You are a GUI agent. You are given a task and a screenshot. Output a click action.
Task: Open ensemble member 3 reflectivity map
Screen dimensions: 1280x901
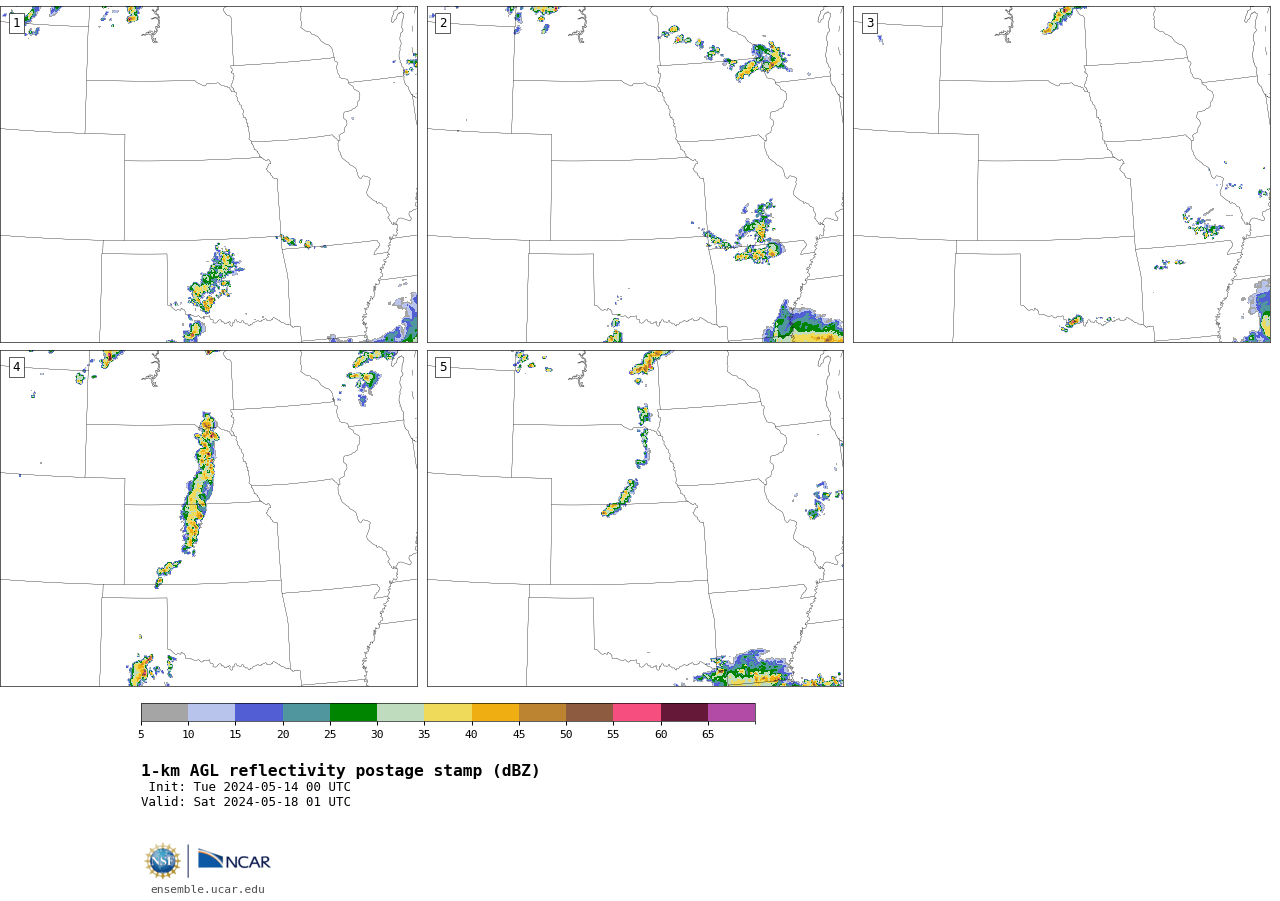1062,175
